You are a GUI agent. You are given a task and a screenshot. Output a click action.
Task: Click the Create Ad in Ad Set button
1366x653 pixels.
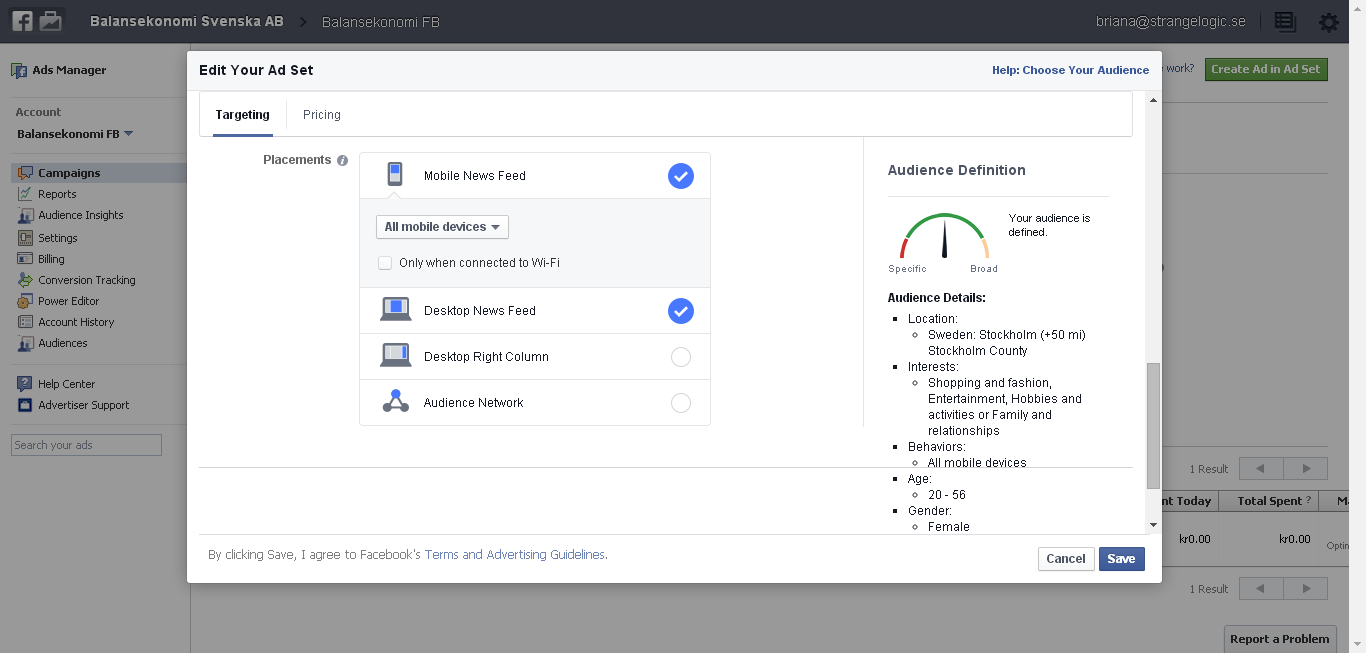[x=1266, y=69]
